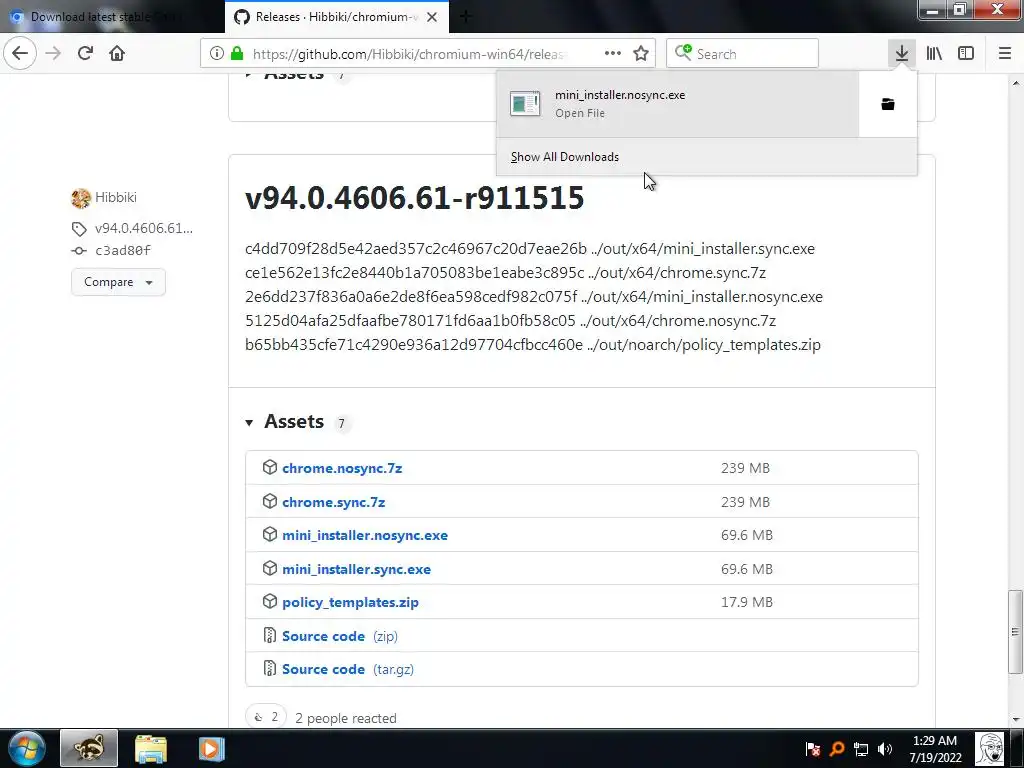Click the volume speaker tray icon

885,749
